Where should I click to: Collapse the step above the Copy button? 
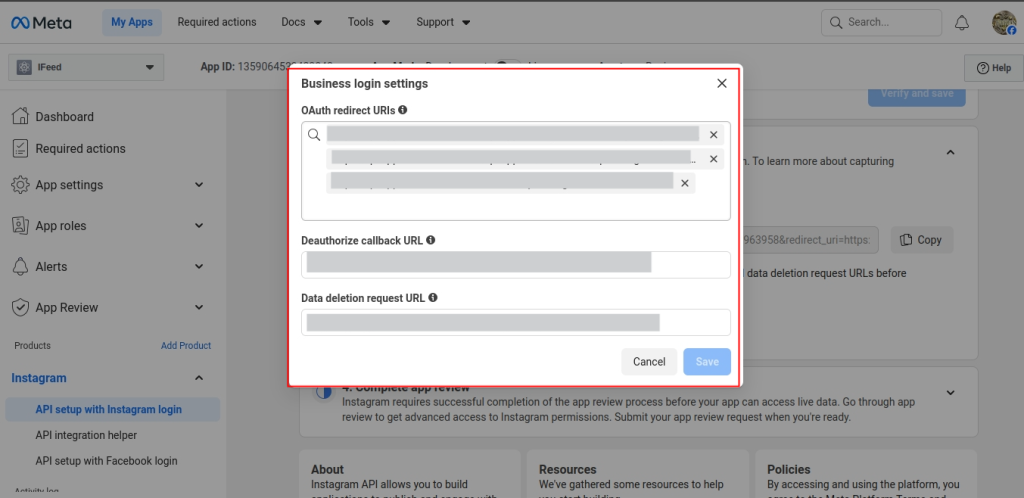(x=951, y=152)
